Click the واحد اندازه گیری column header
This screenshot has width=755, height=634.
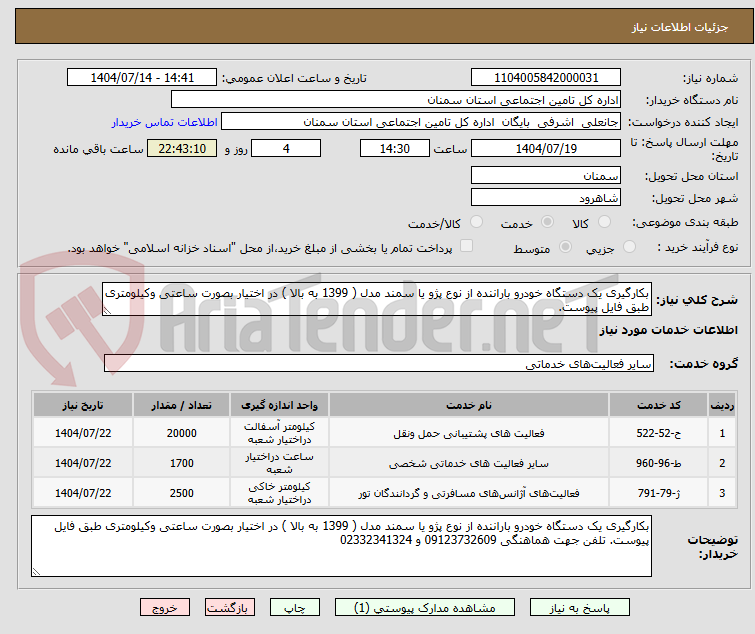point(280,405)
